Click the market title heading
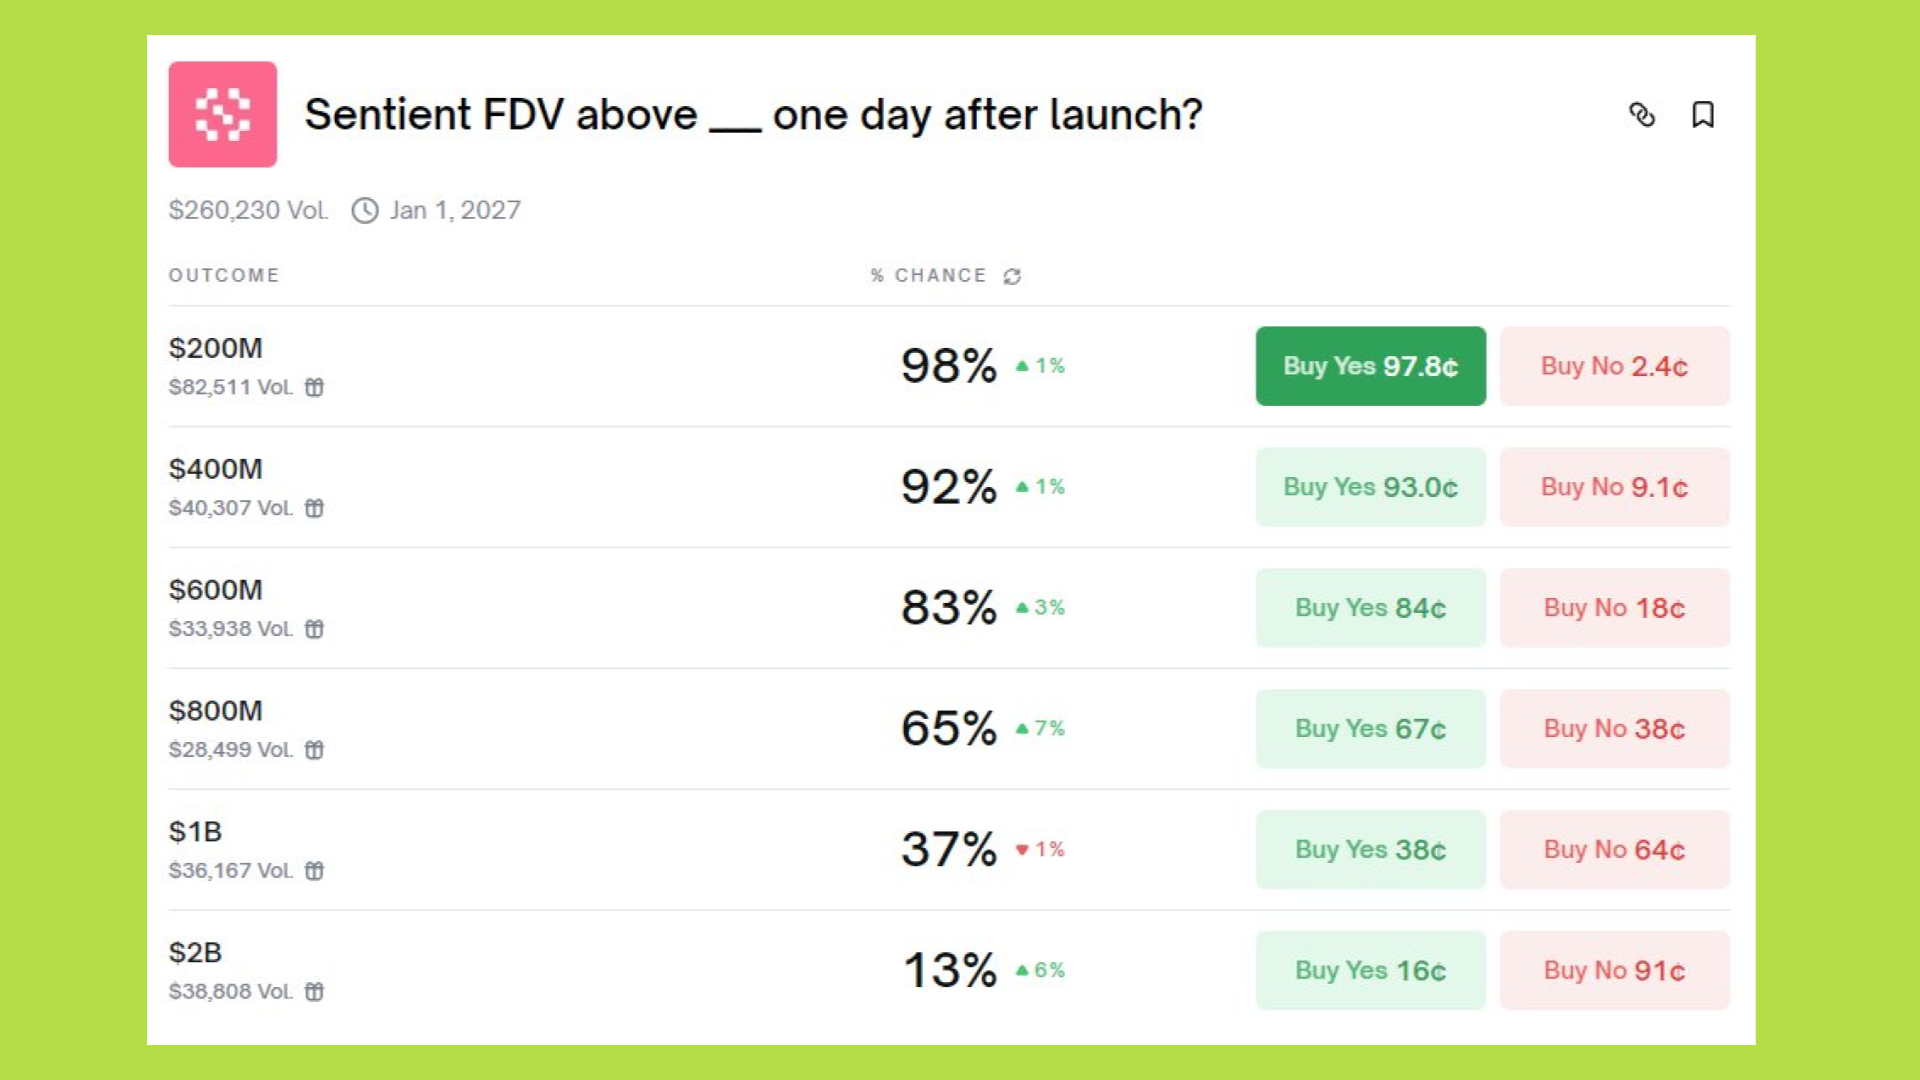Viewport: 1920px width, 1080px height. pos(753,115)
